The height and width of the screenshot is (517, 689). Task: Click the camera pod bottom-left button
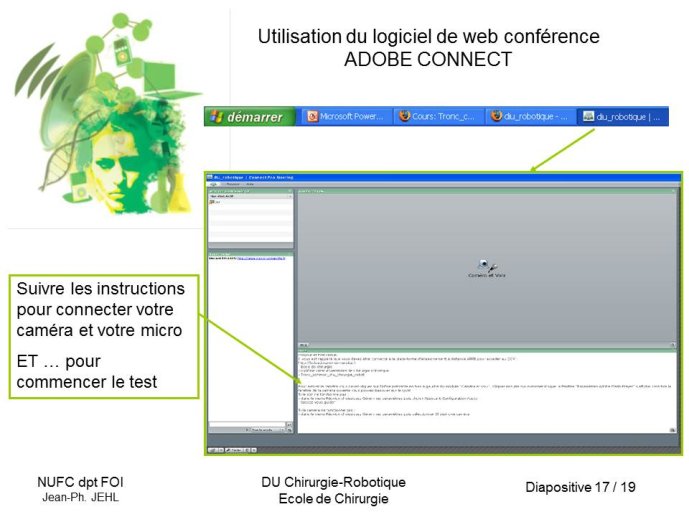tap(304, 345)
